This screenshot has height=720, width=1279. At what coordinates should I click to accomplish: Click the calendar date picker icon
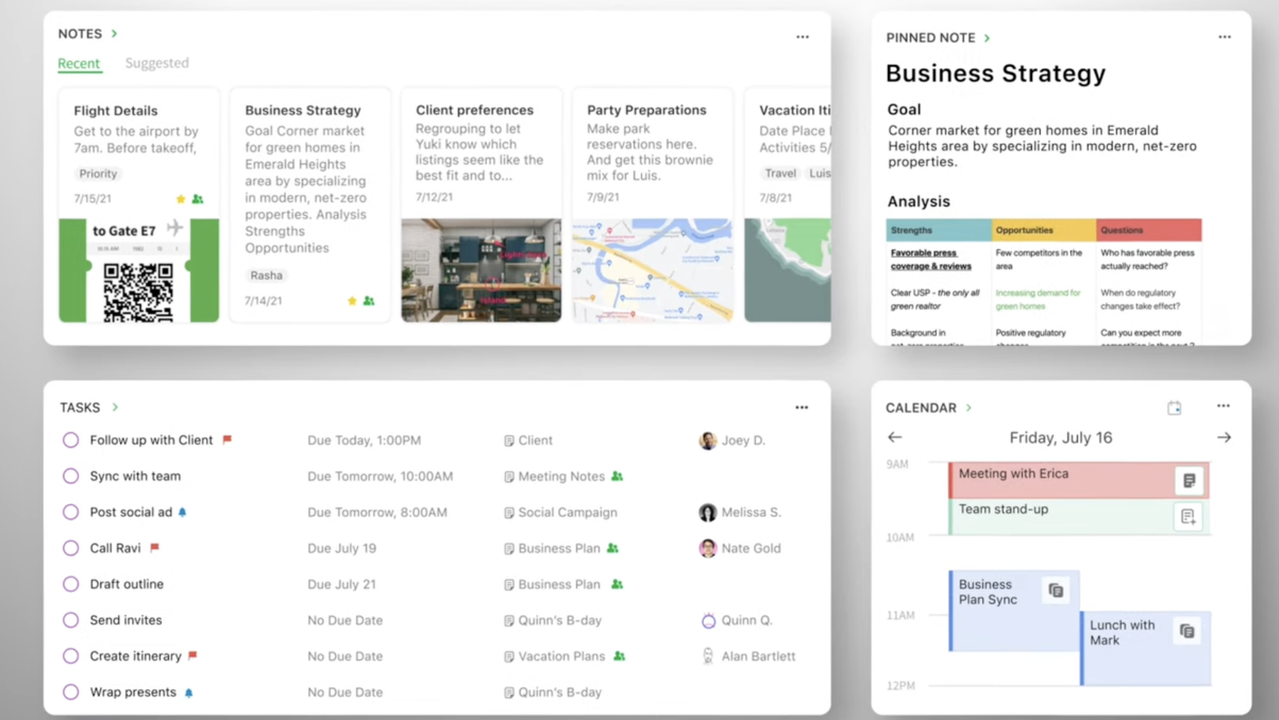tap(1174, 408)
